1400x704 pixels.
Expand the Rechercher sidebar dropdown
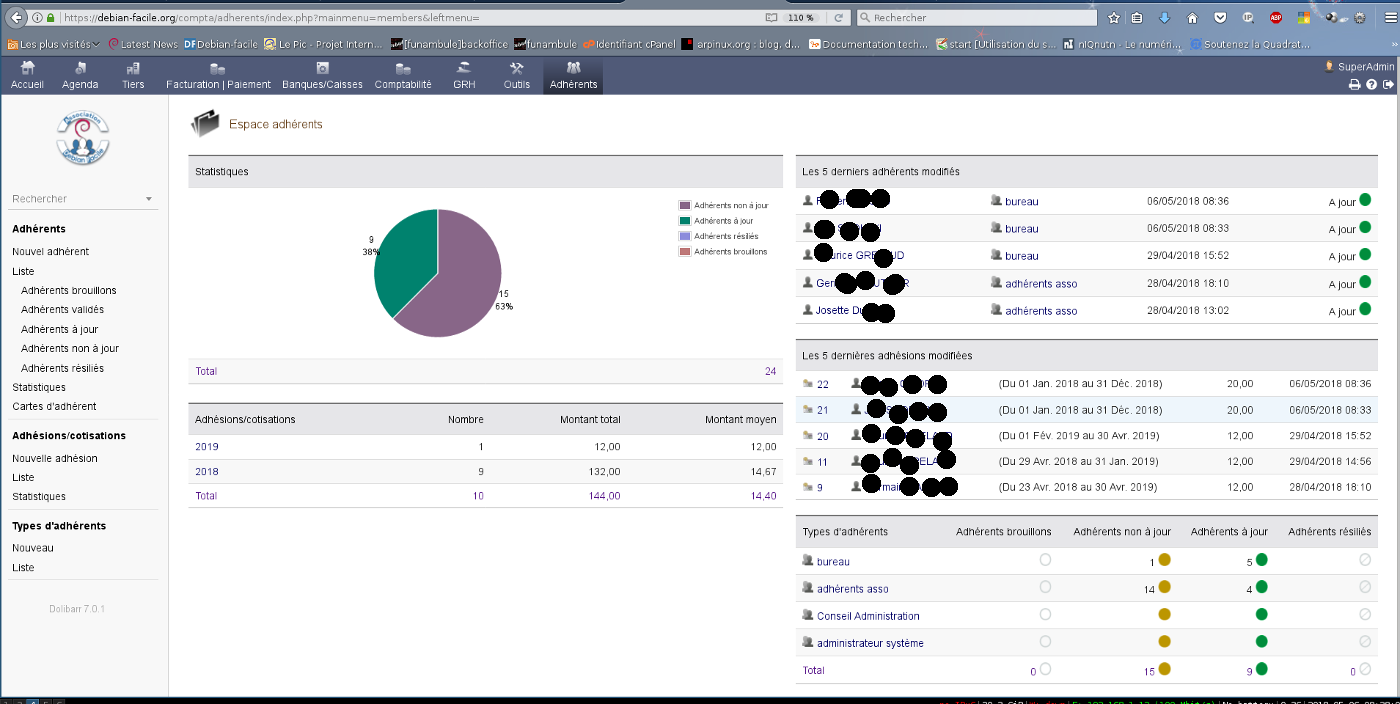coord(149,199)
